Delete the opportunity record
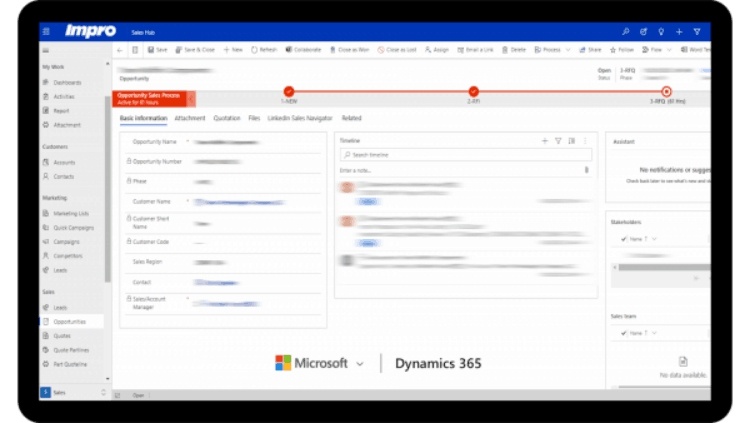Viewport: 750px width, 423px height. point(514,50)
